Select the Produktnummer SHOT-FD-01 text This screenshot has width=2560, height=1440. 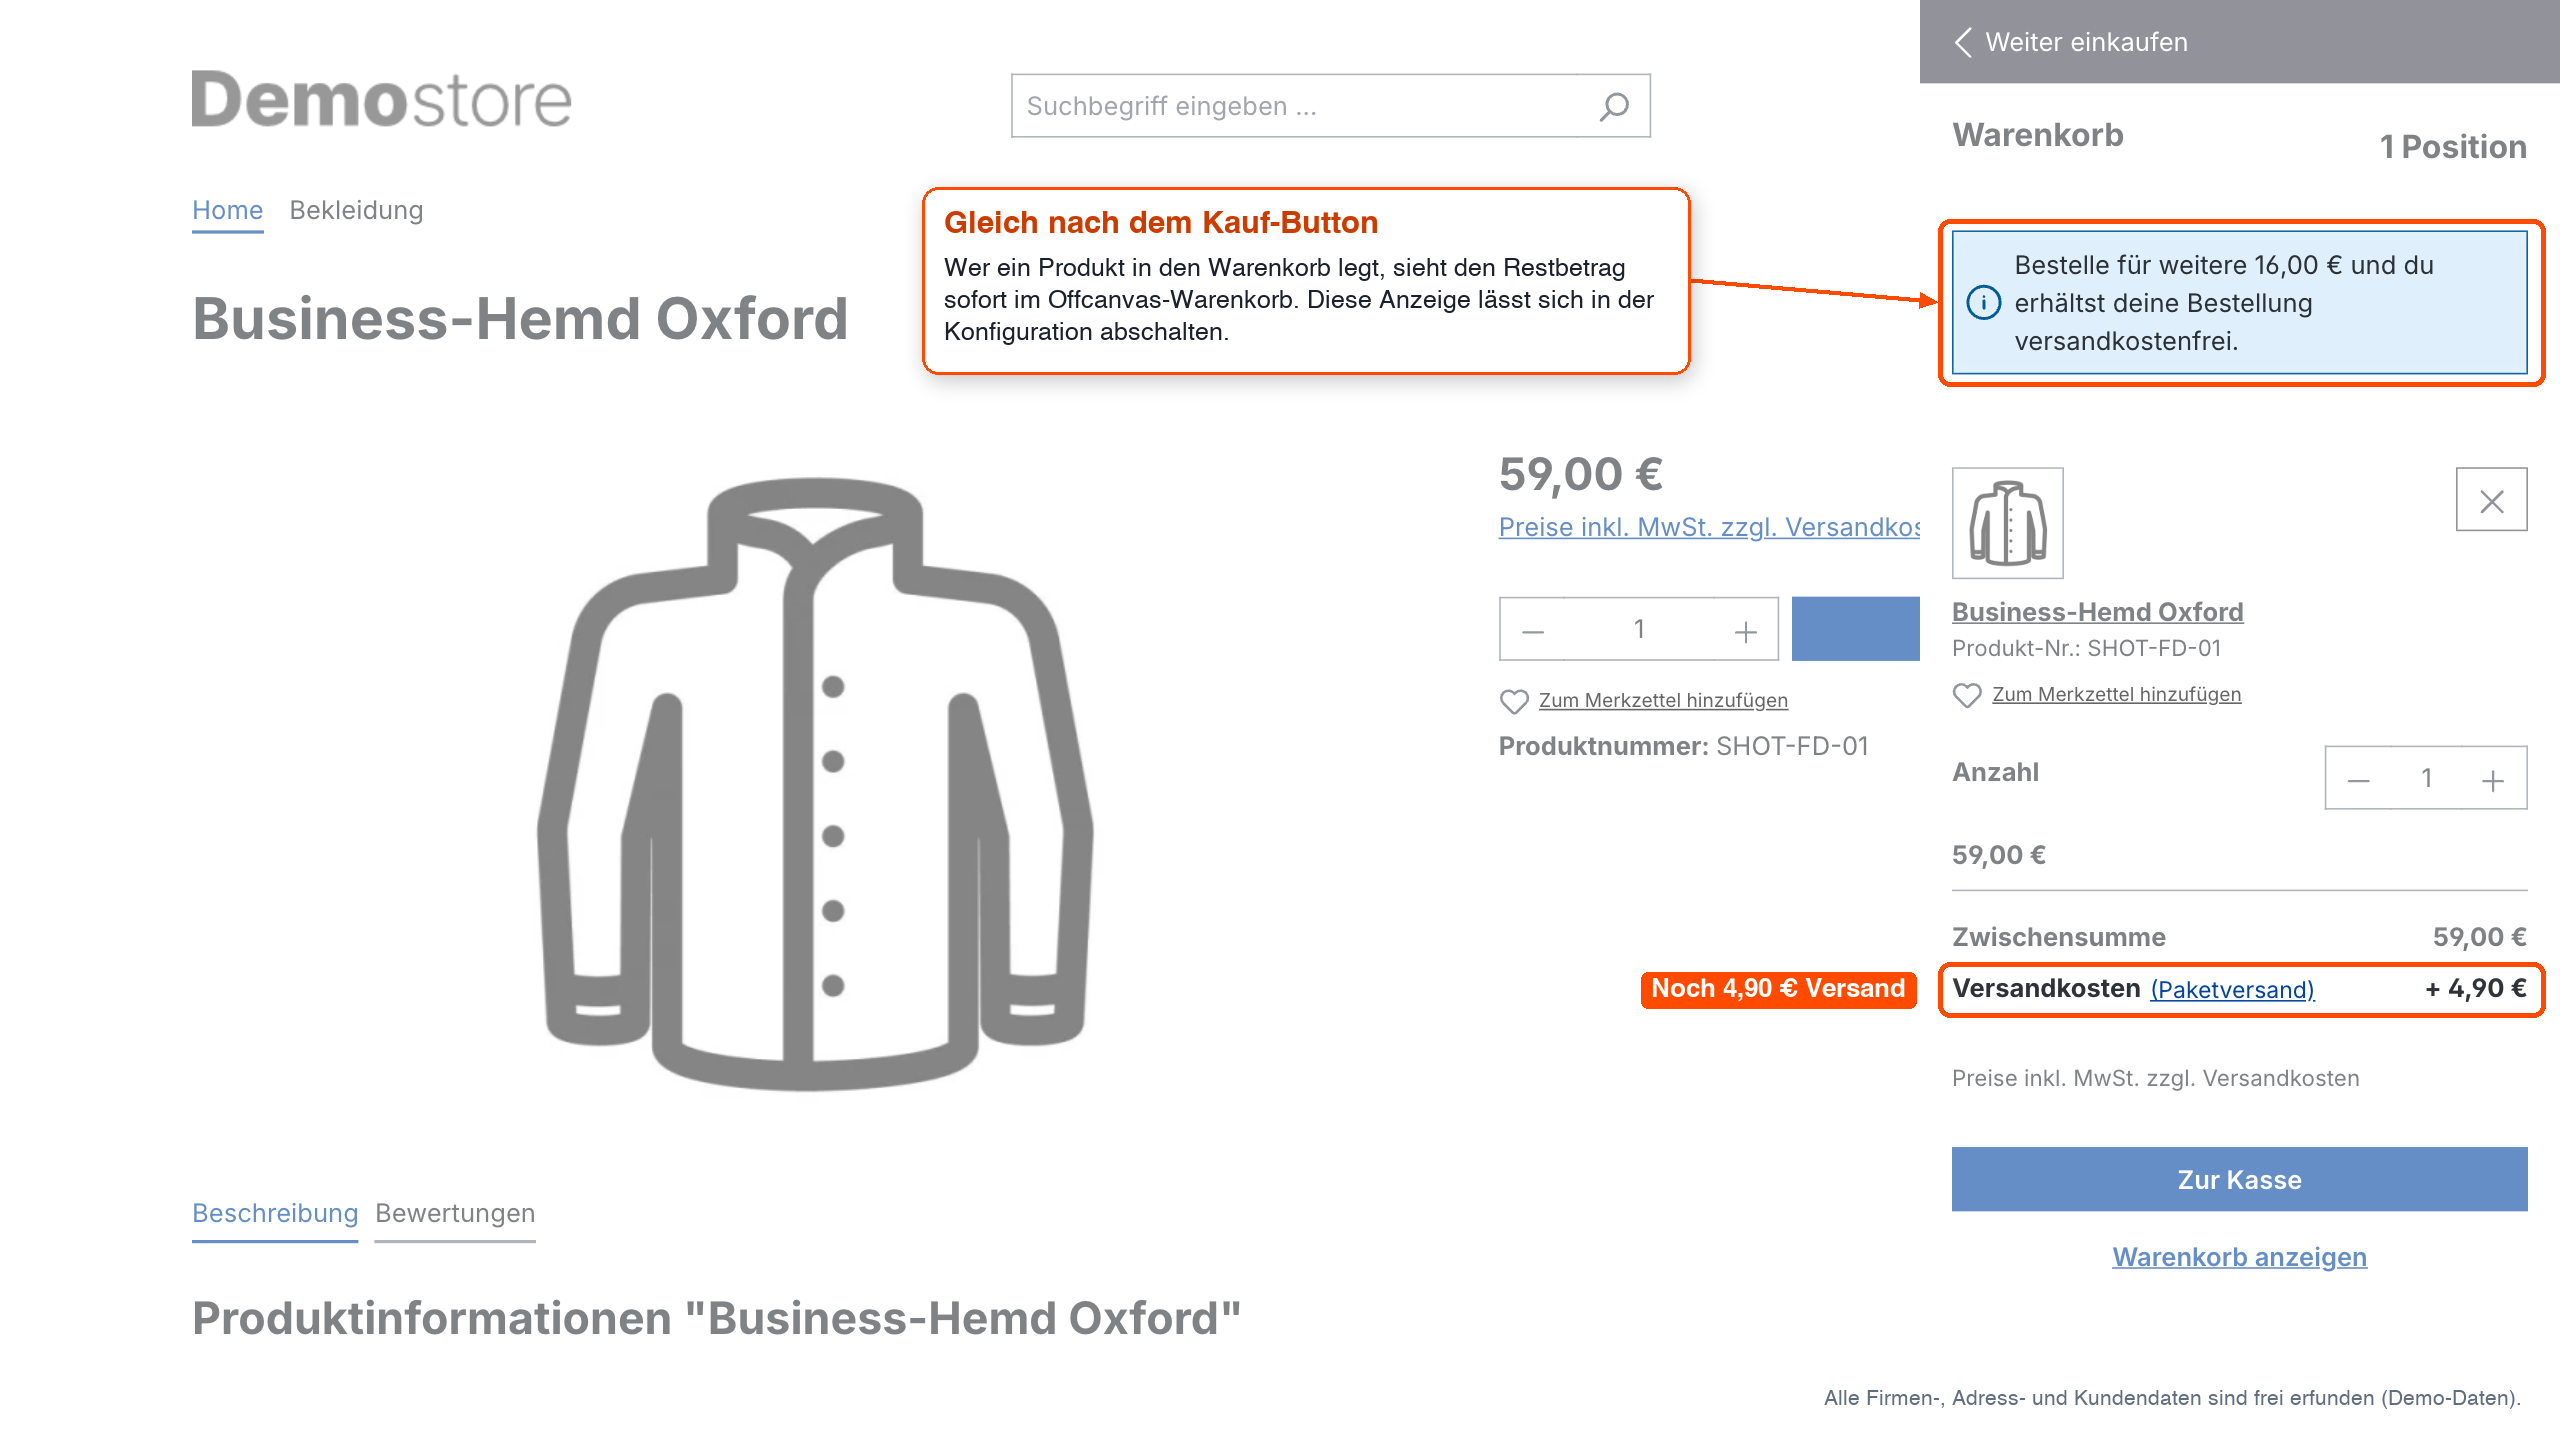(1683, 747)
